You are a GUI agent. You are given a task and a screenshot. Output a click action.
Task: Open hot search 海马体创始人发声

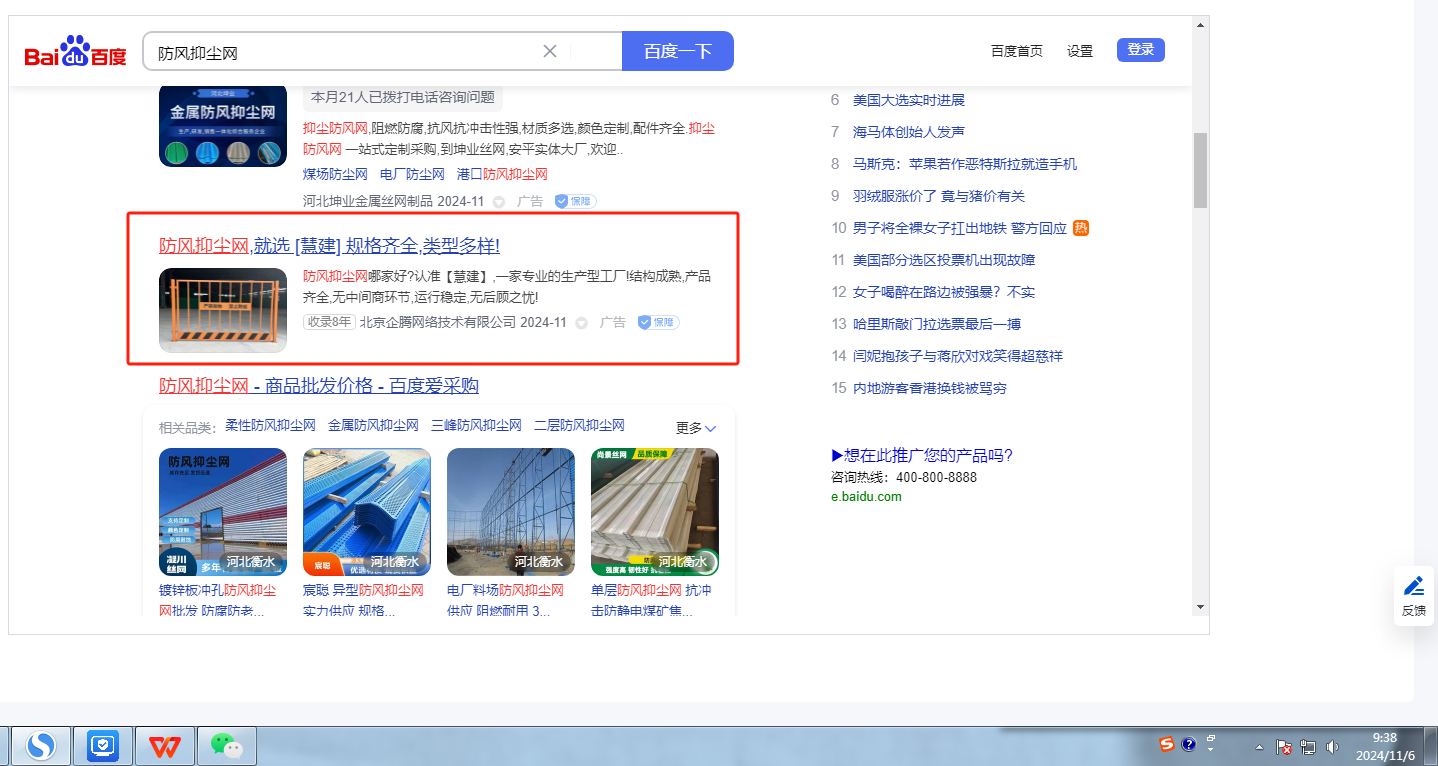tap(909, 132)
